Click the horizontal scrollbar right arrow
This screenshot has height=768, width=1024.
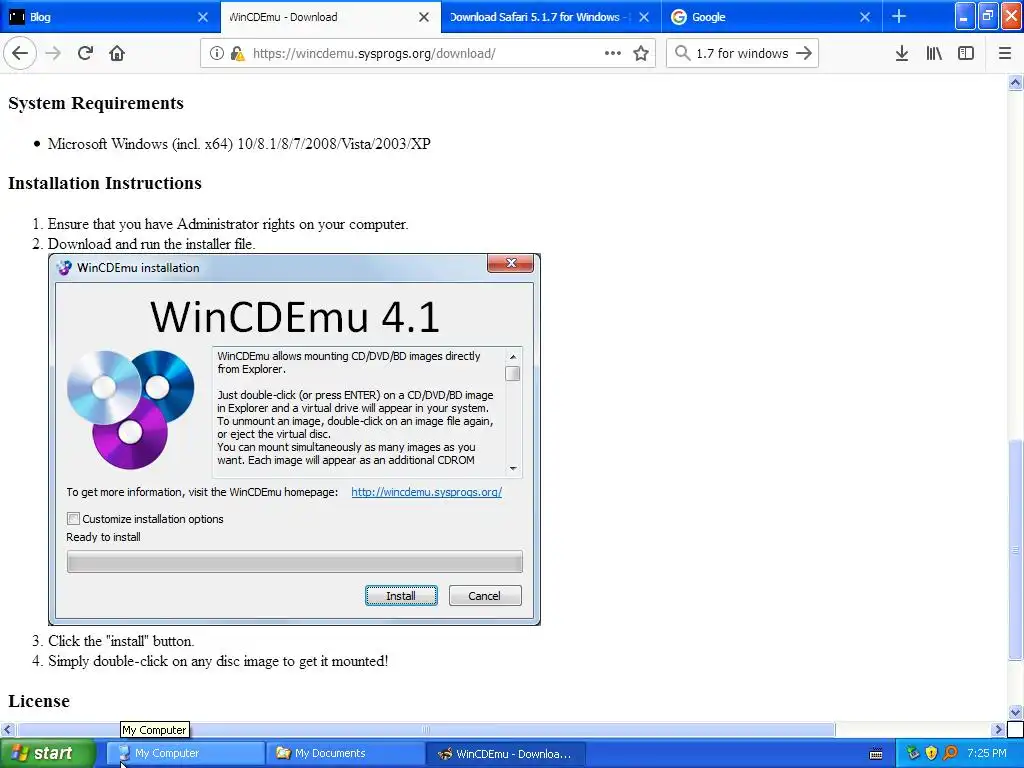[998, 729]
